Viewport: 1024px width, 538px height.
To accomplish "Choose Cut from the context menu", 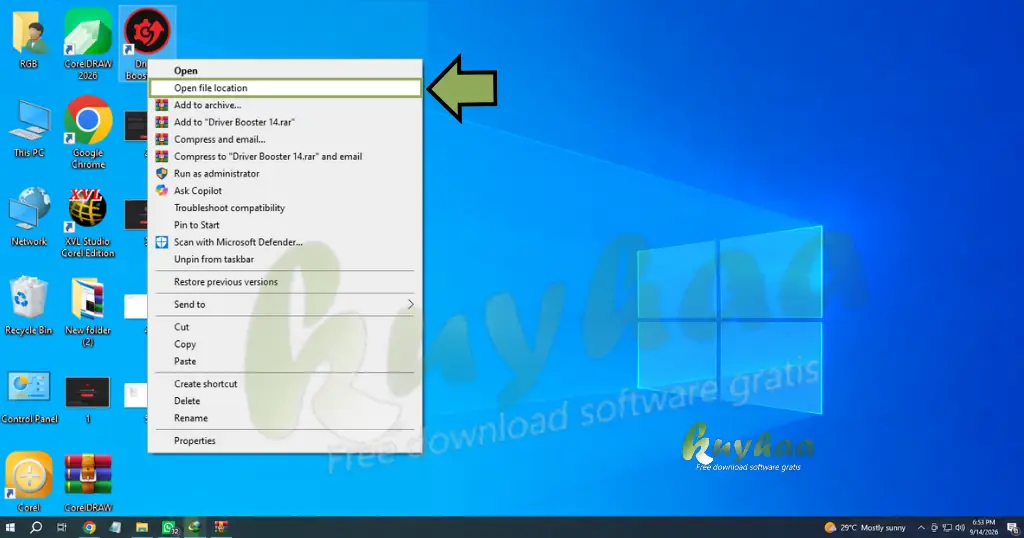I will [285, 327].
